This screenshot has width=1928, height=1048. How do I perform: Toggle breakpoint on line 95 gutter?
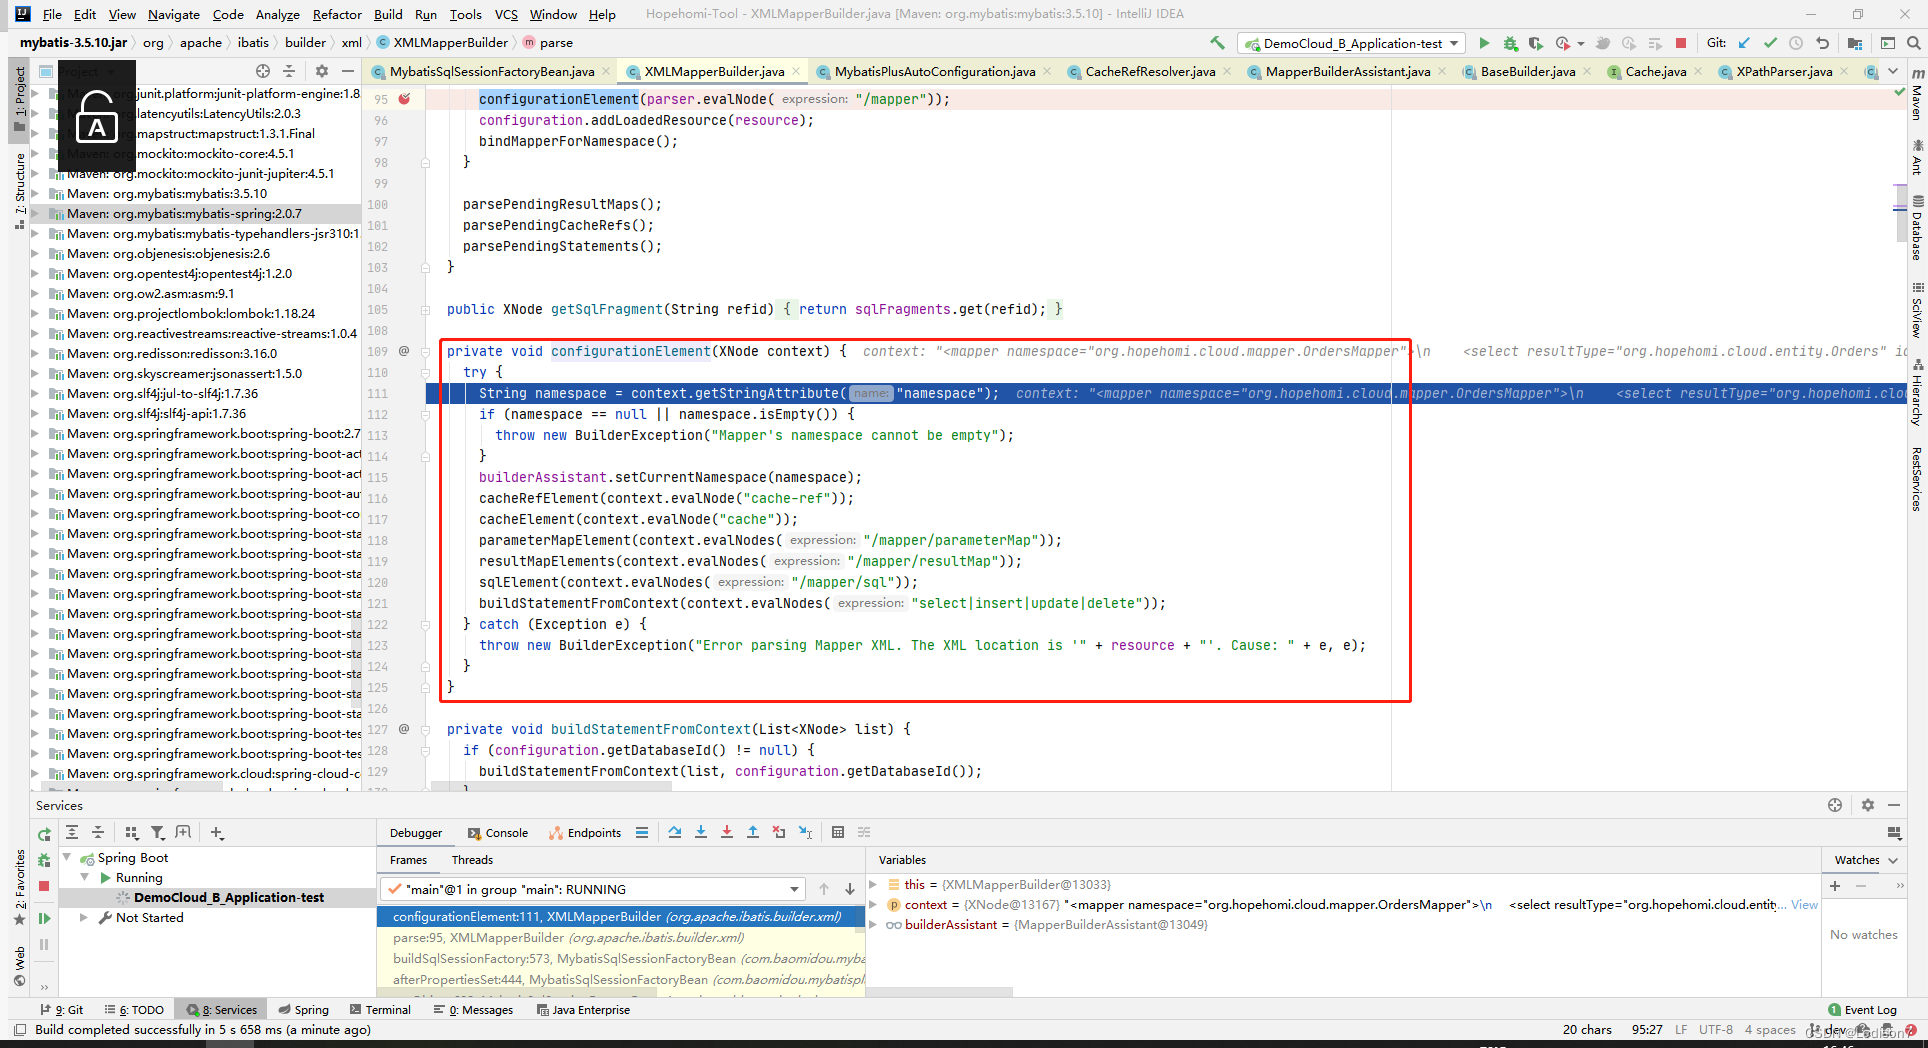point(404,99)
